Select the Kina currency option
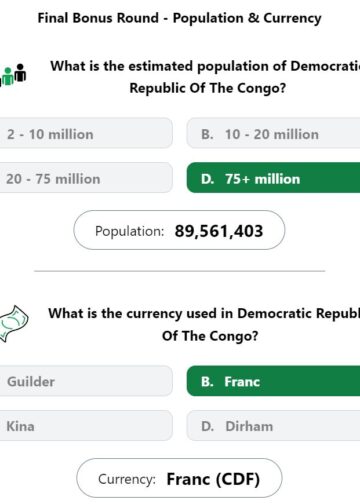Viewport: 360px width, 504px height. point(86,425)
